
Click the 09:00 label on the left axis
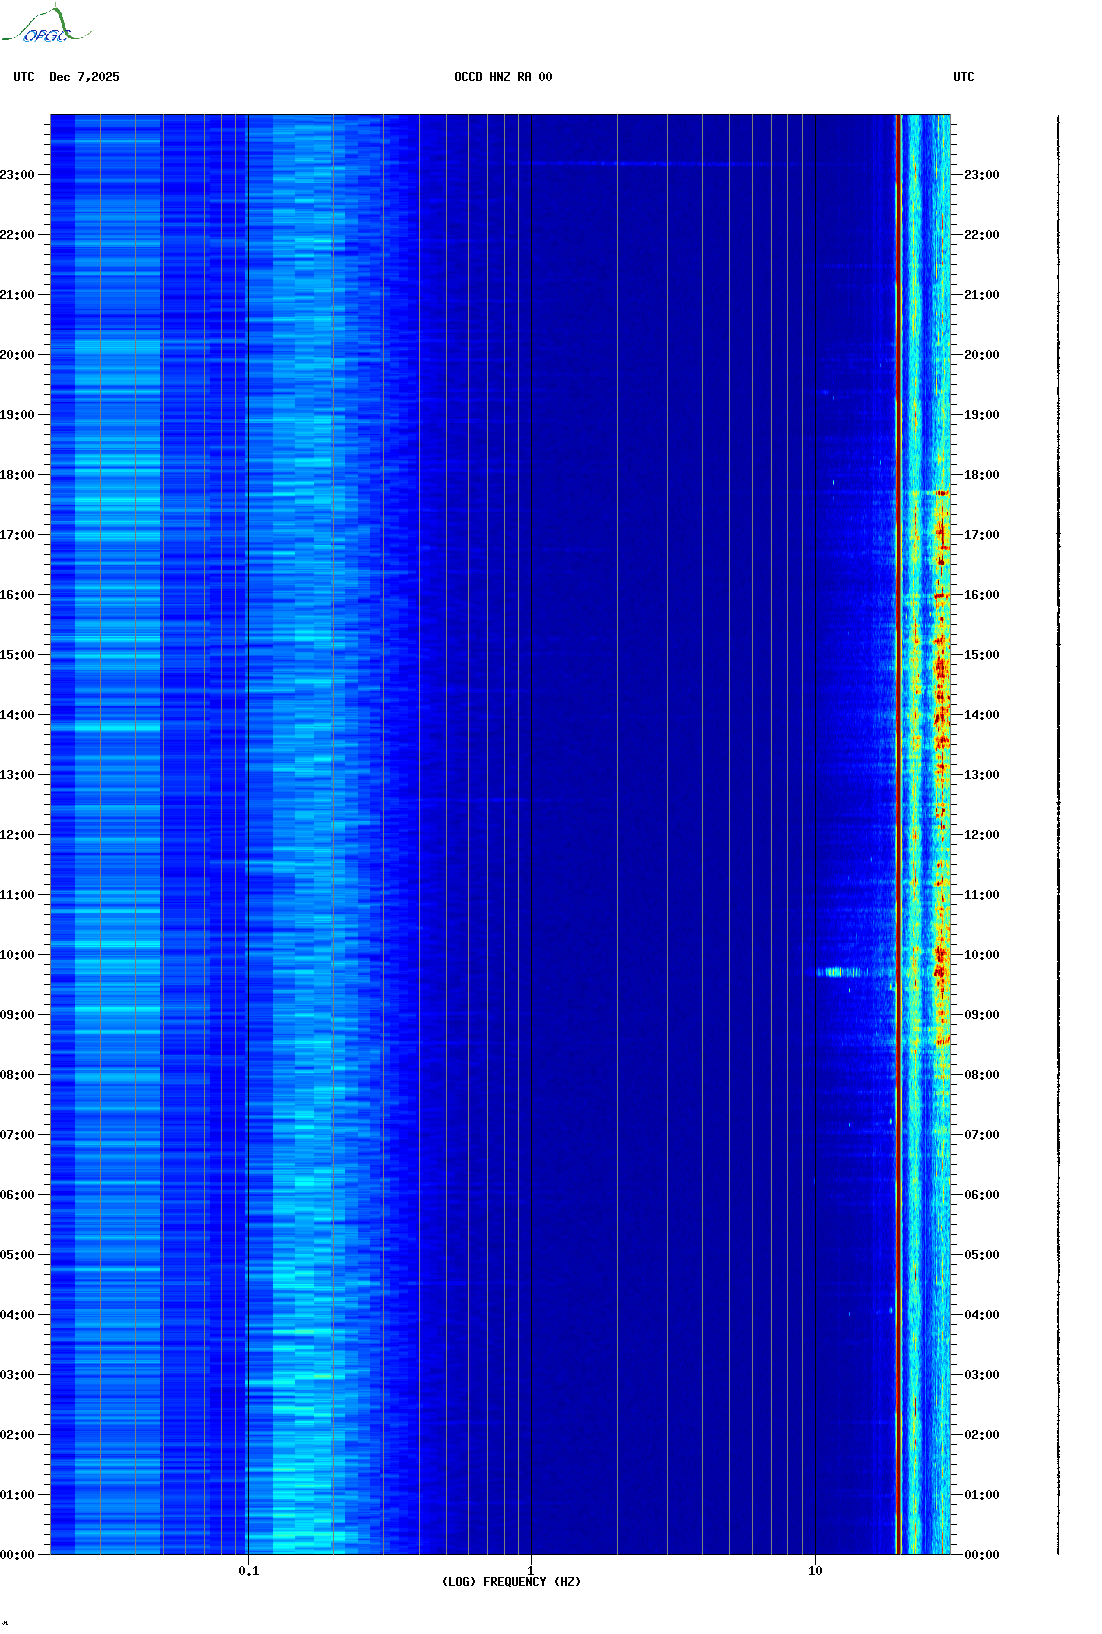click(17, 1015)
